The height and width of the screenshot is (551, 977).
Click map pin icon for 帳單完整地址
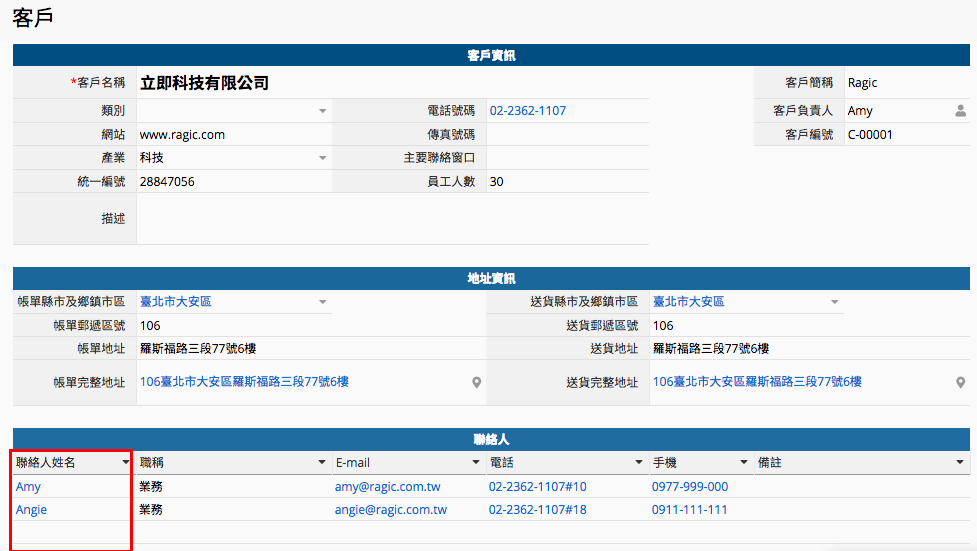tap(477, 382)
